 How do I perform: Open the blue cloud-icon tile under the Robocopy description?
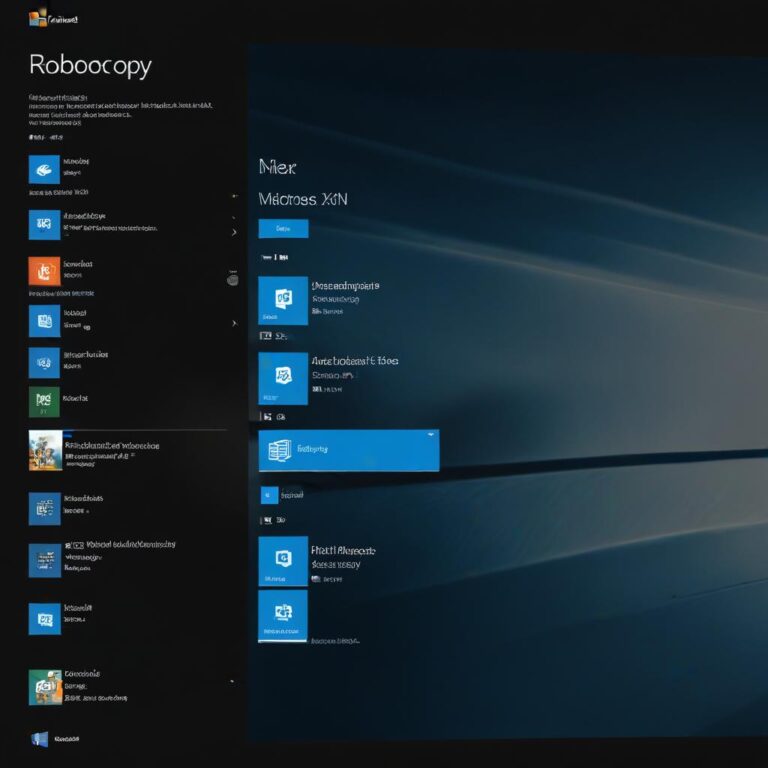pyautogui.click(x=45, y=170)
